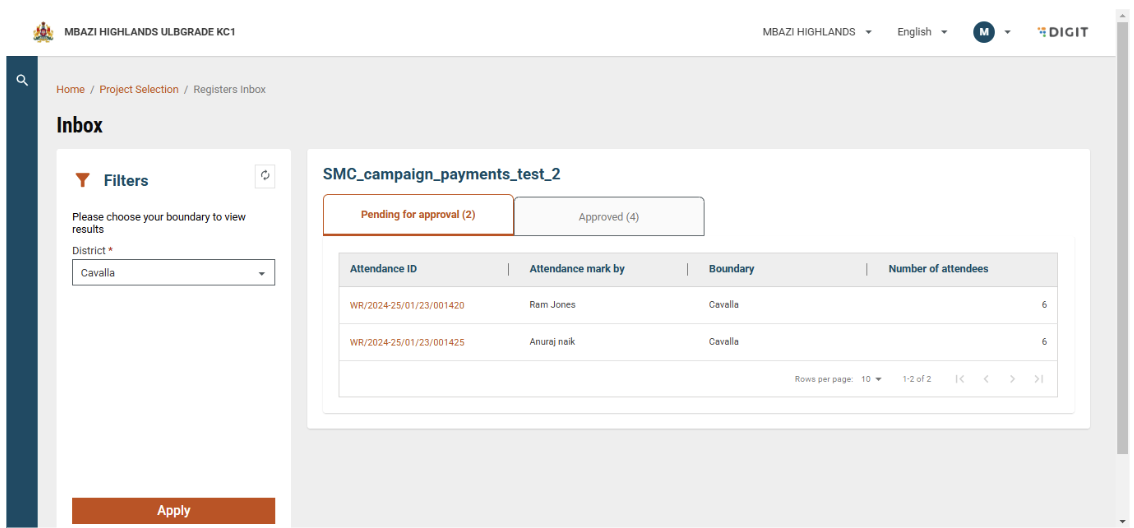Go to previous page arrow
This screenshot has height=528, width=1134.
986,379
